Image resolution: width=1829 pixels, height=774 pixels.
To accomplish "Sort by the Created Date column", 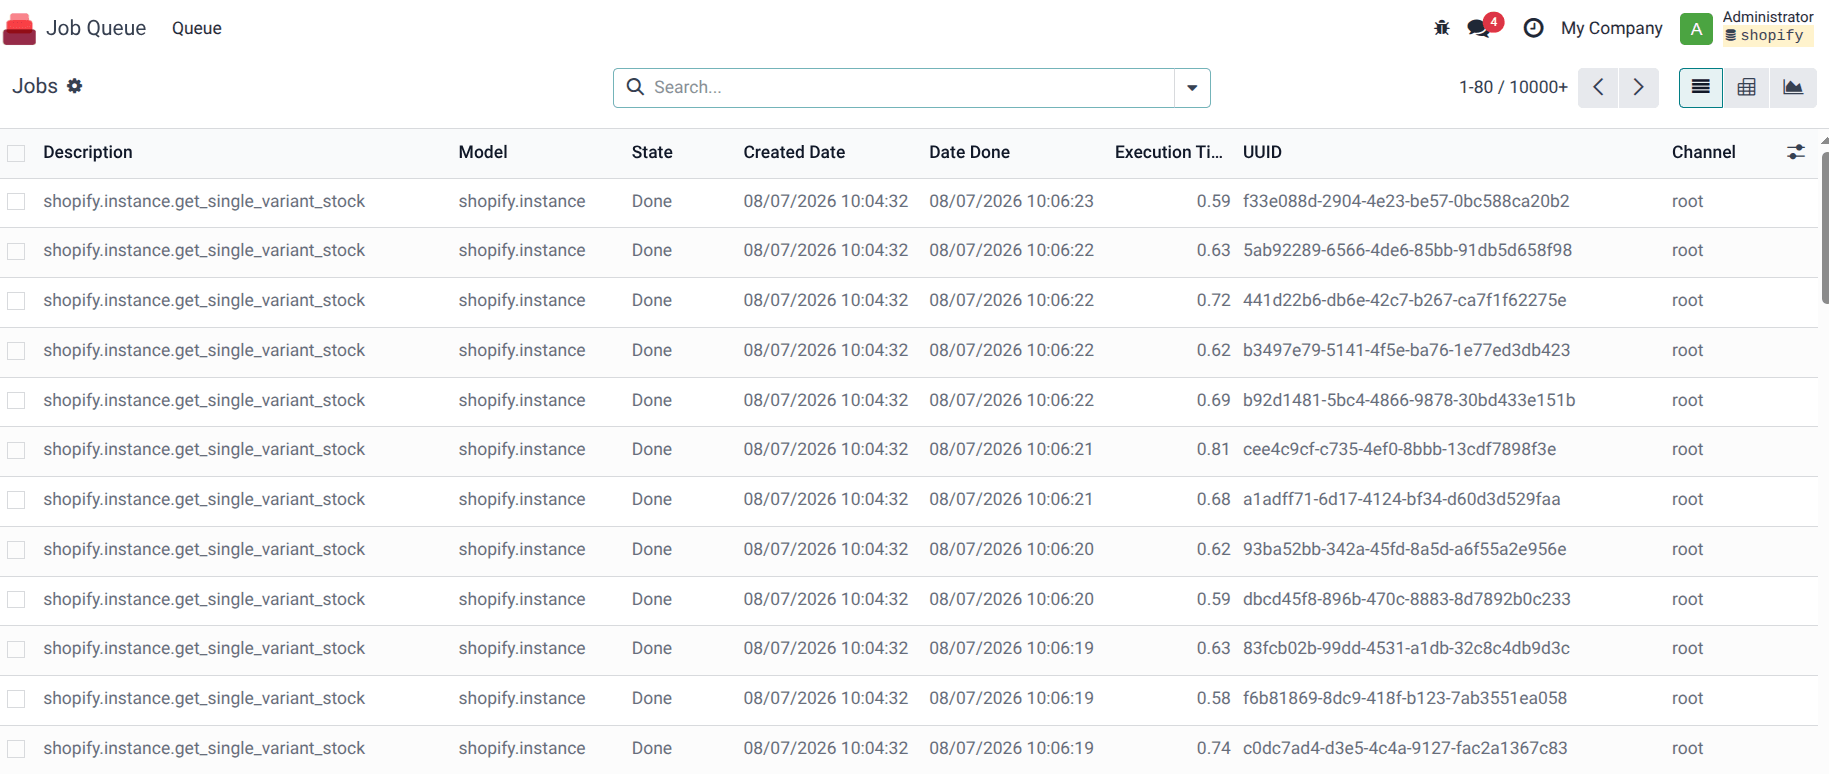I will 794,152.
